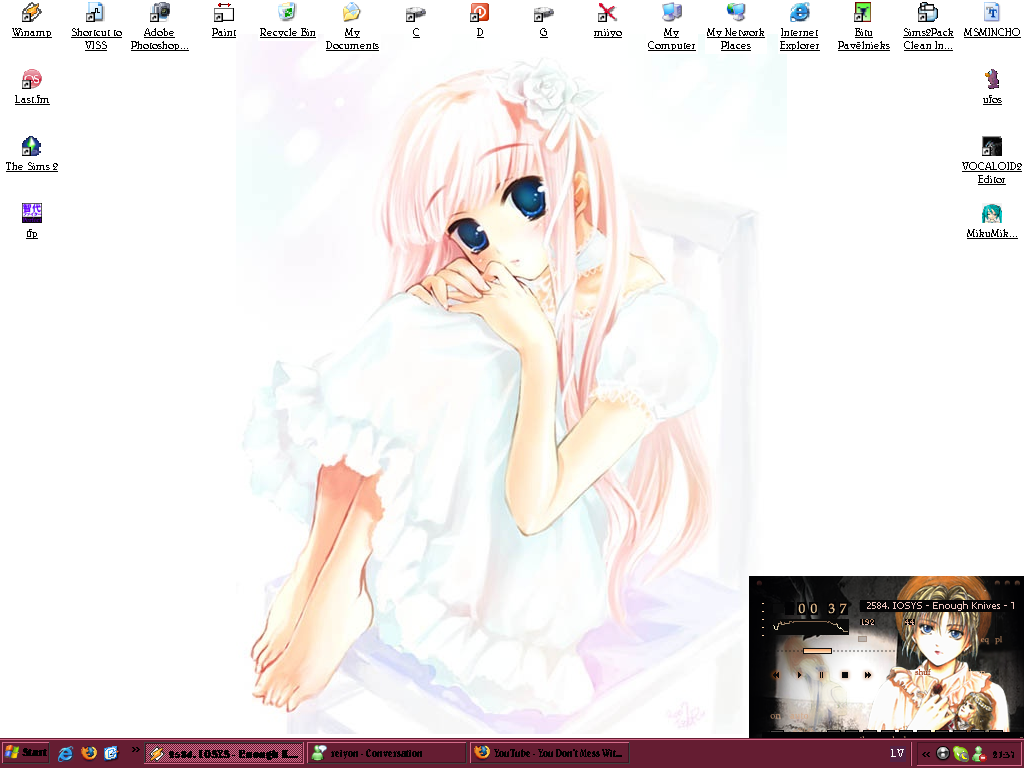Select the miiyo desktop icon
Screen dimensions: 1024x768
607,20
